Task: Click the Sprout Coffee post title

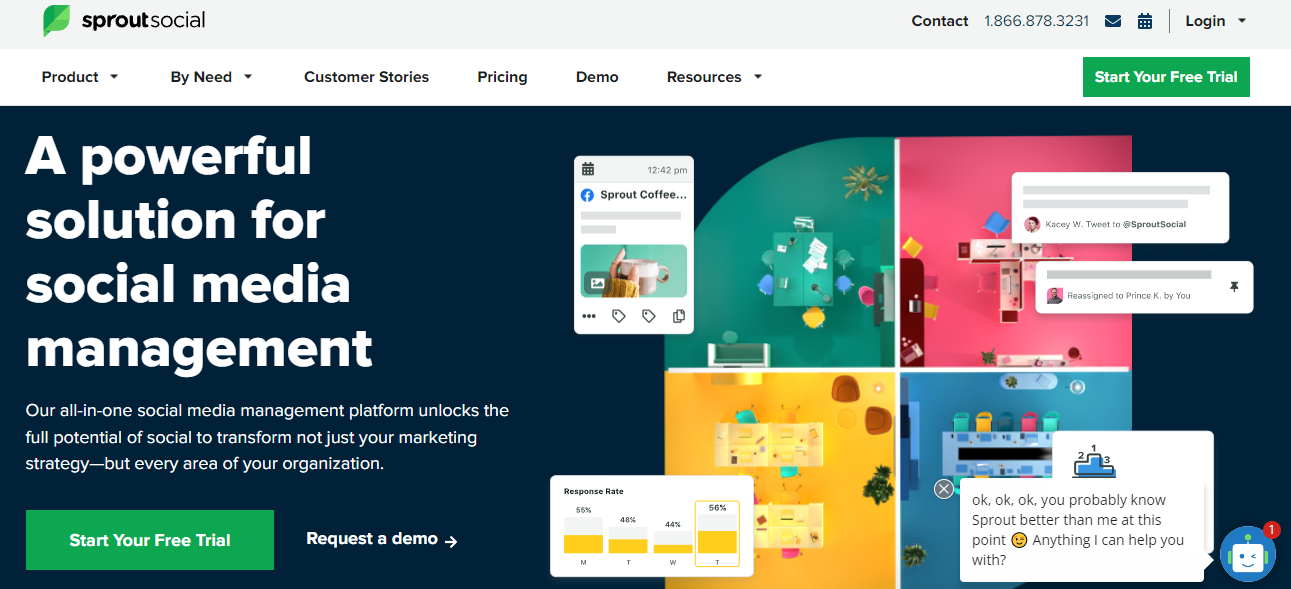Action: (643, 195)
